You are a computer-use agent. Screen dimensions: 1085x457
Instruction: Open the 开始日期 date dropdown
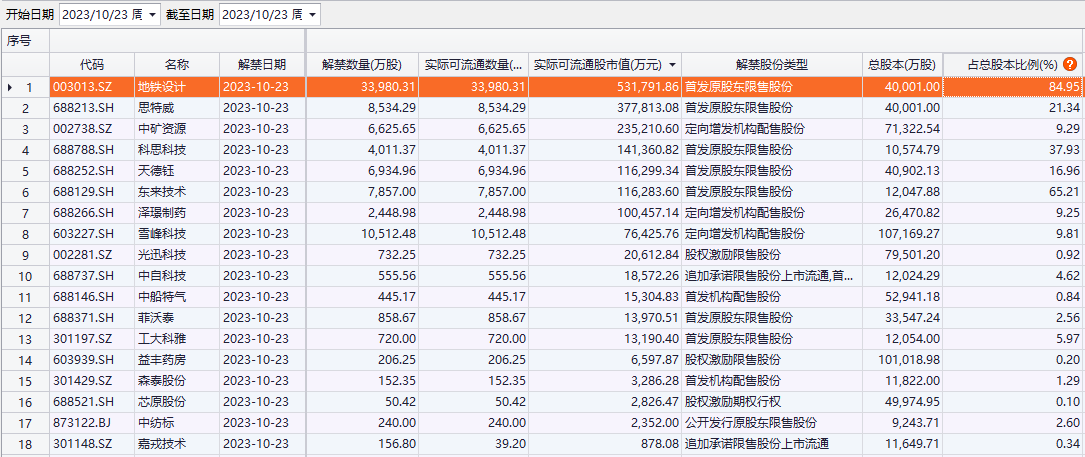click(x=152, y=15)
